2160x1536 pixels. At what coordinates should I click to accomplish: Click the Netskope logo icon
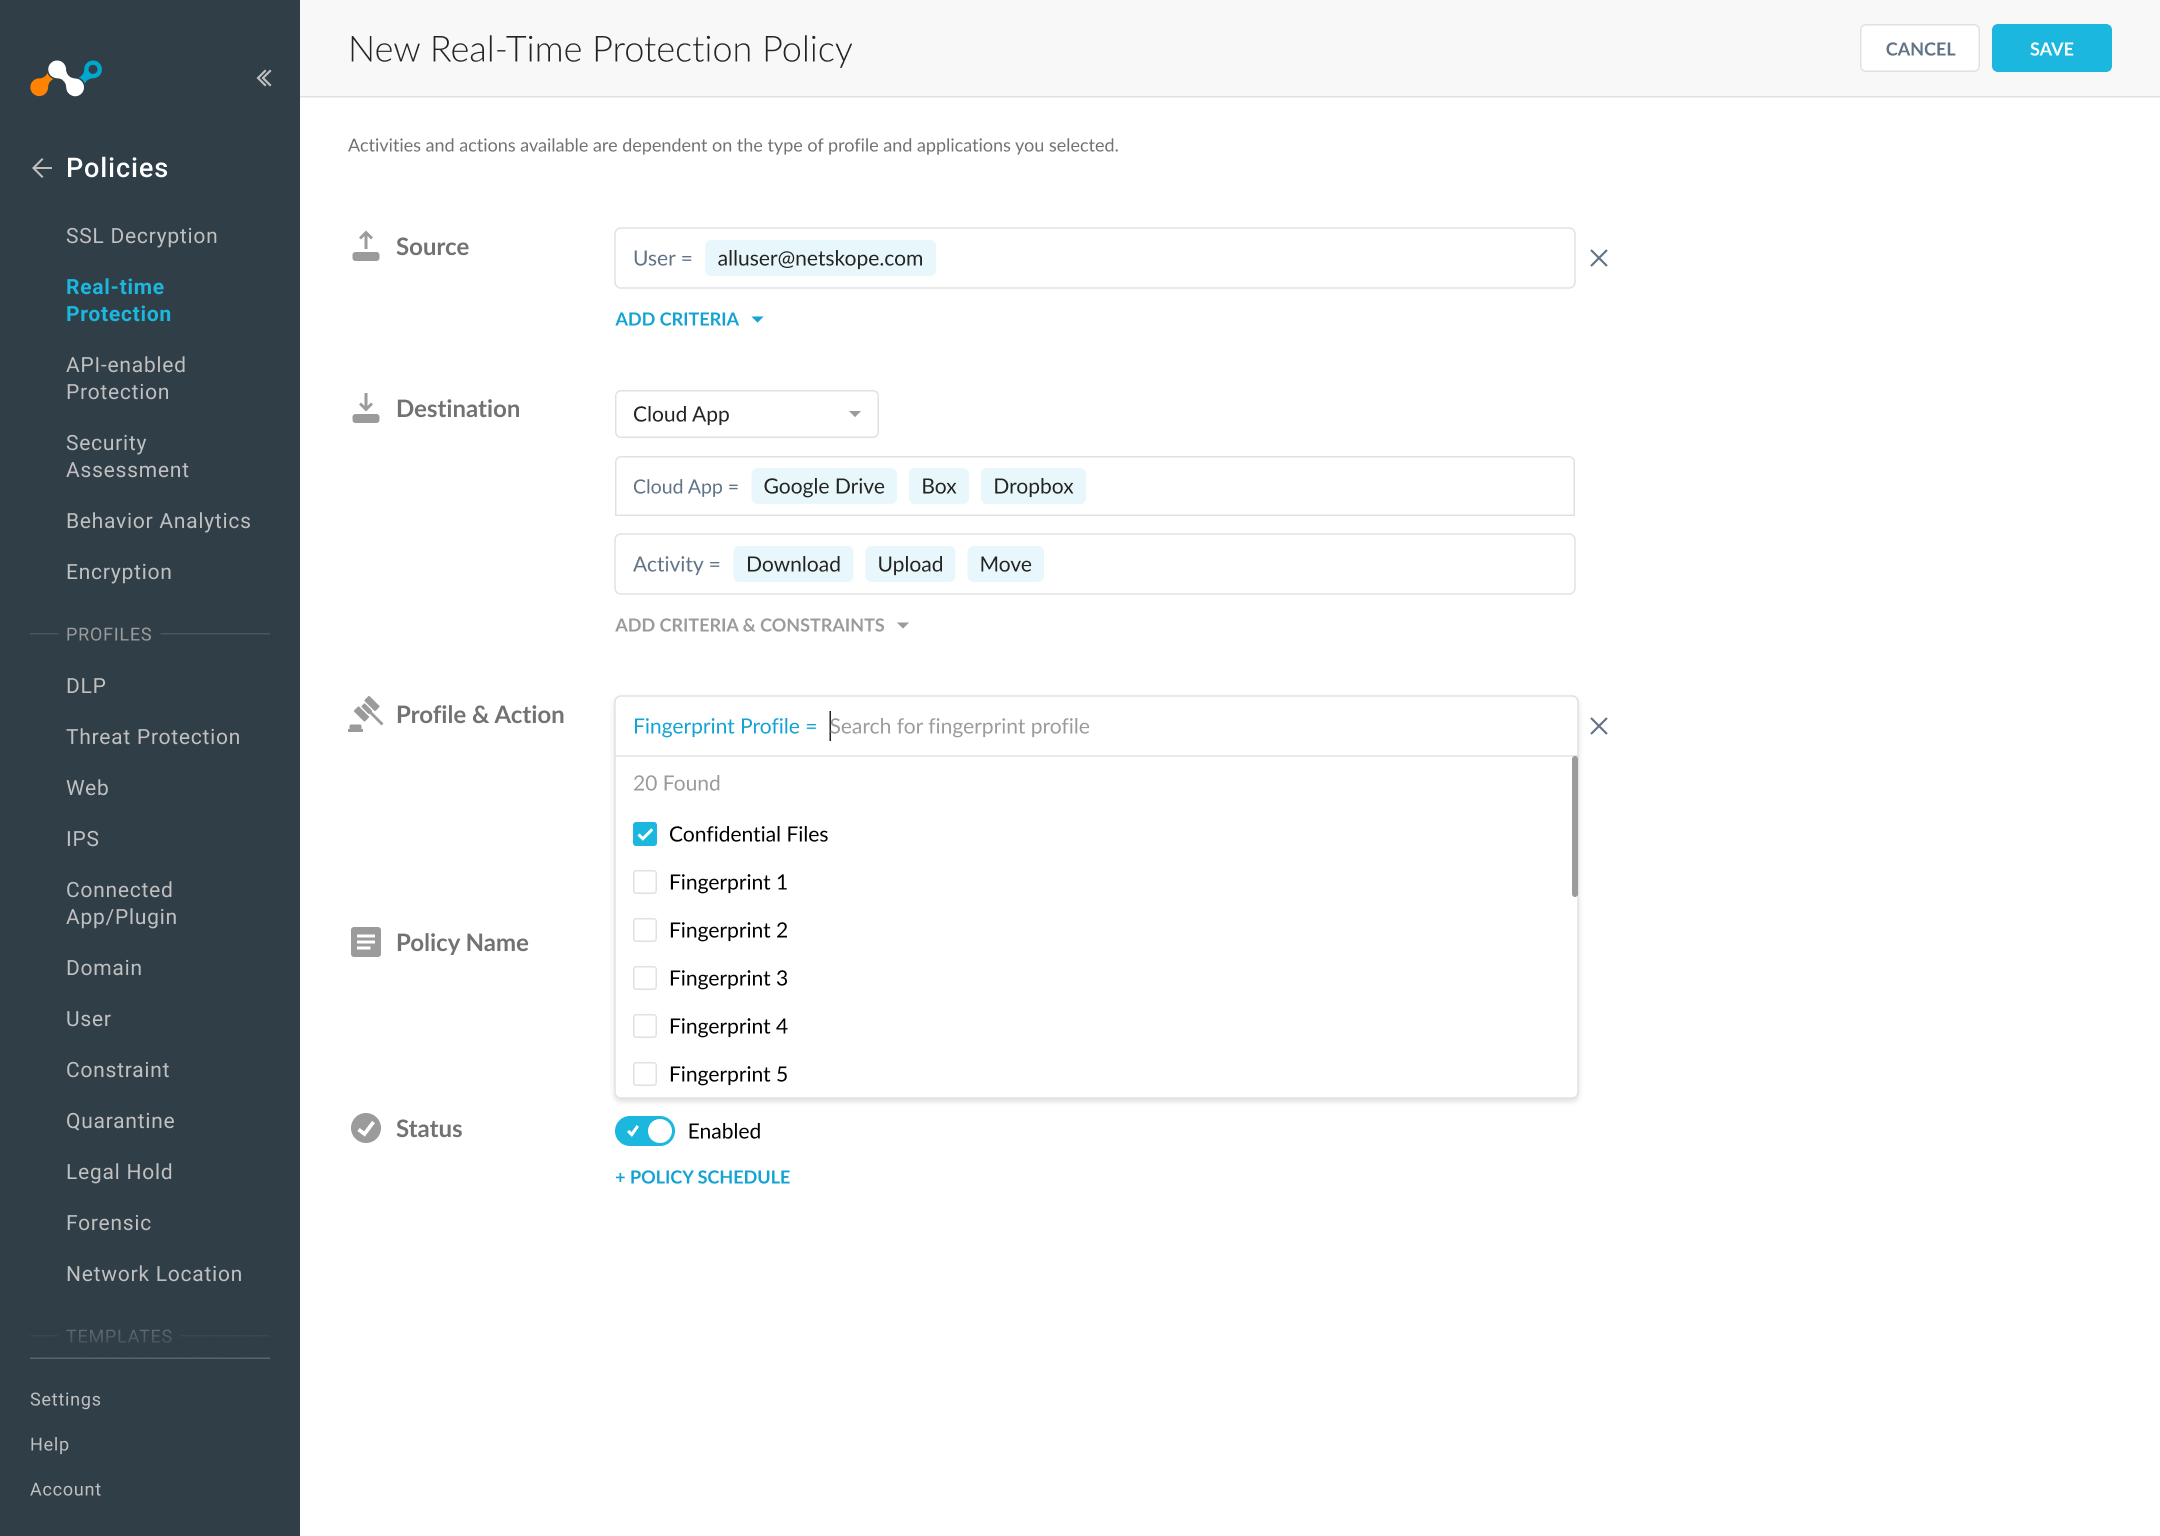(x=66, y=78)
